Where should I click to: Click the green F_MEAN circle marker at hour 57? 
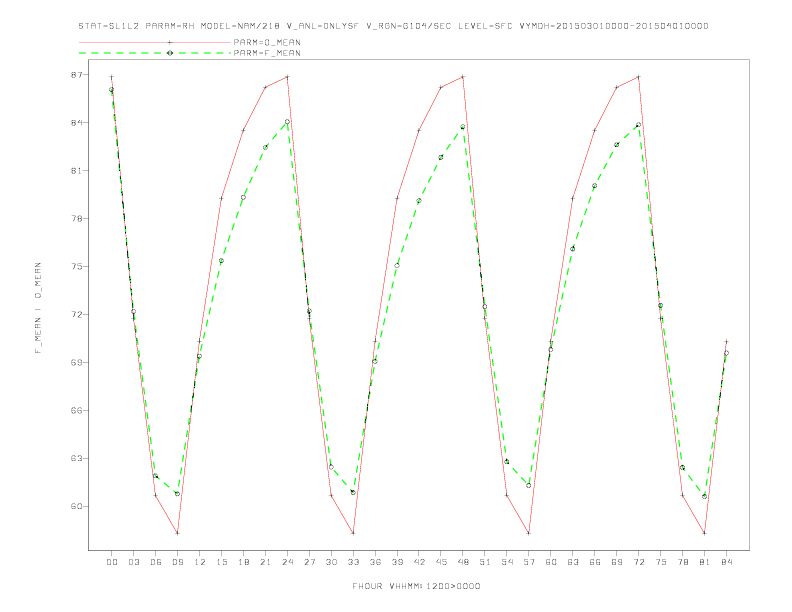[x=529, y=486]
